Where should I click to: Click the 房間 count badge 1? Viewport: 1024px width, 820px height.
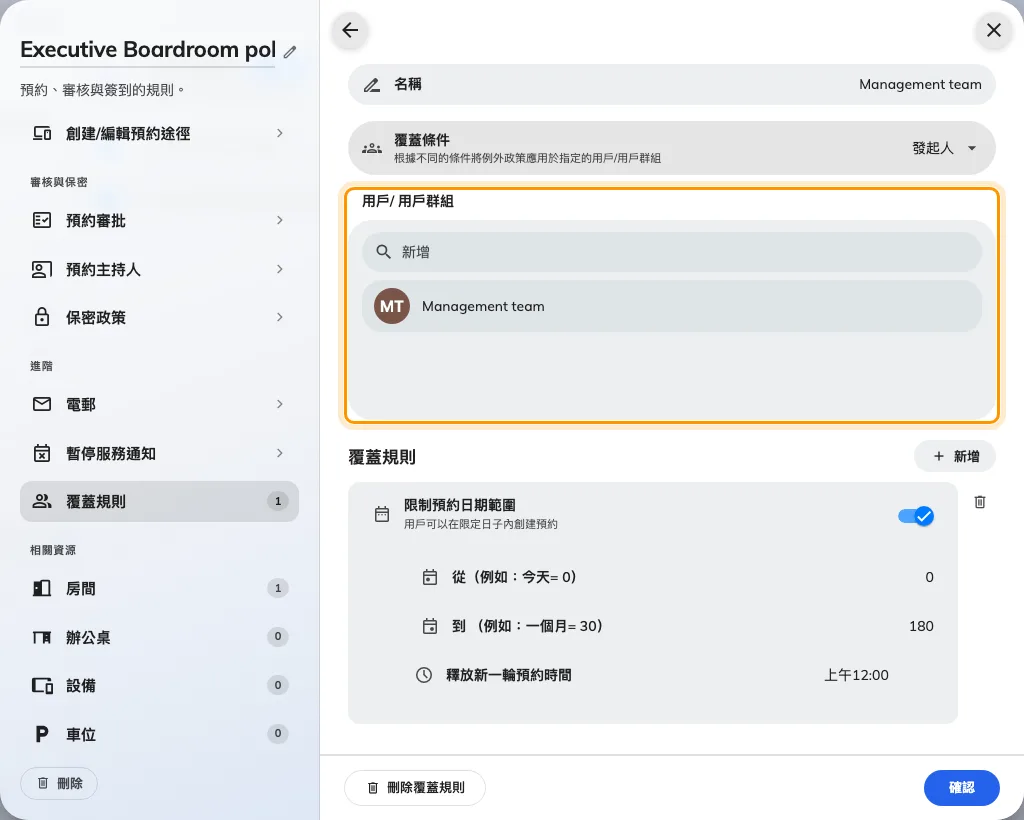278,588
